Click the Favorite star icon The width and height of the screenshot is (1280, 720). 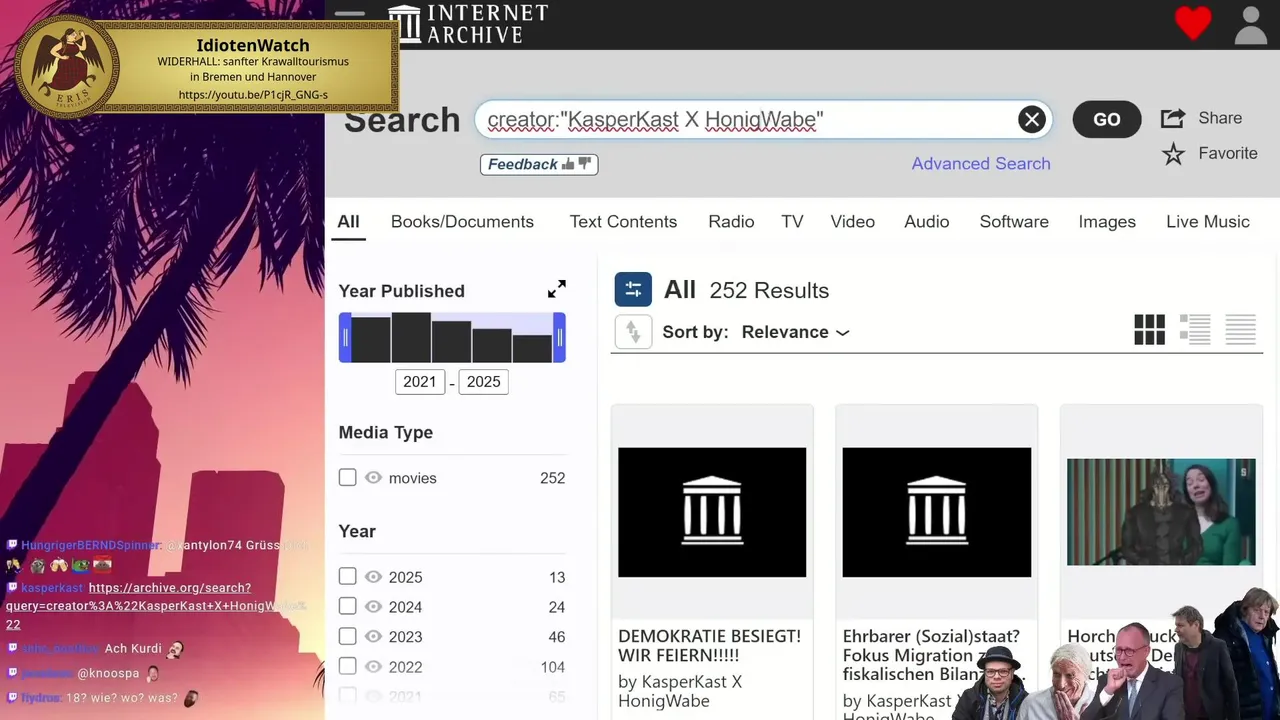(x=1173, y=154)
